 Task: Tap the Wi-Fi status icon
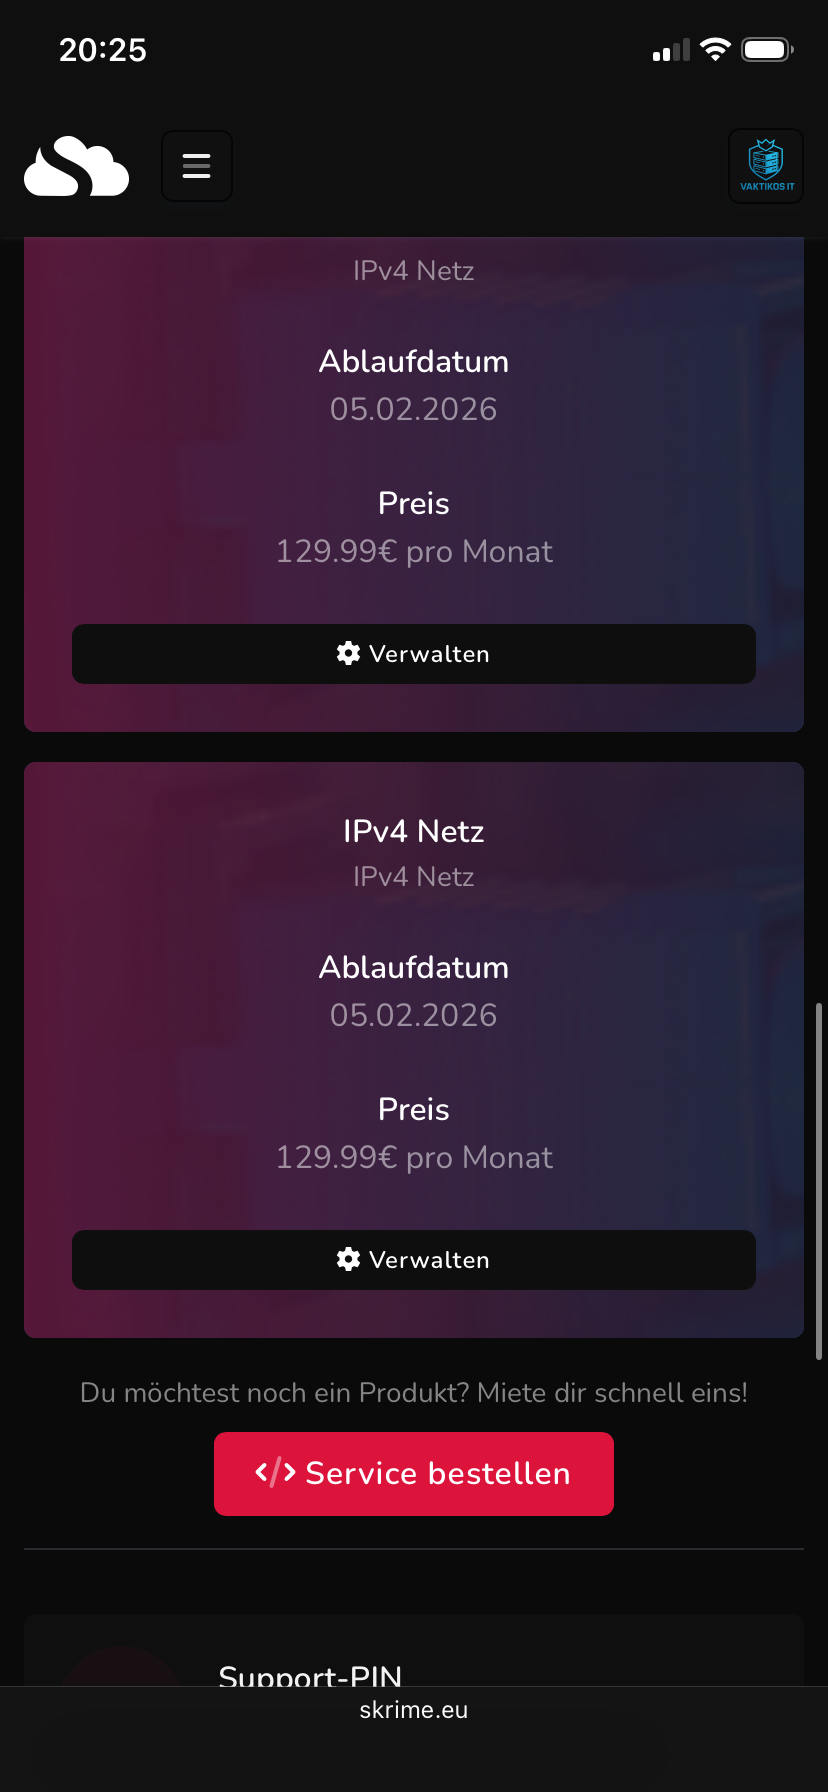[x=715, y=50]
